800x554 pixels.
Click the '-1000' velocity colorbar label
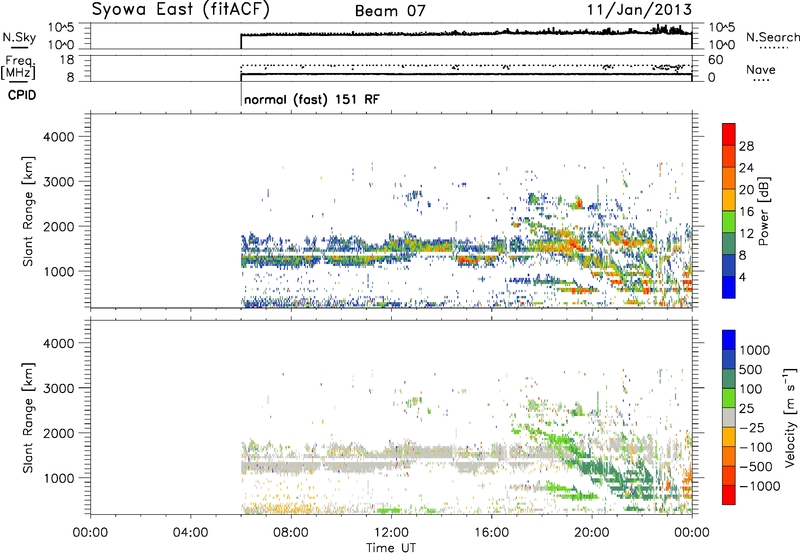[x=759, y=486]
